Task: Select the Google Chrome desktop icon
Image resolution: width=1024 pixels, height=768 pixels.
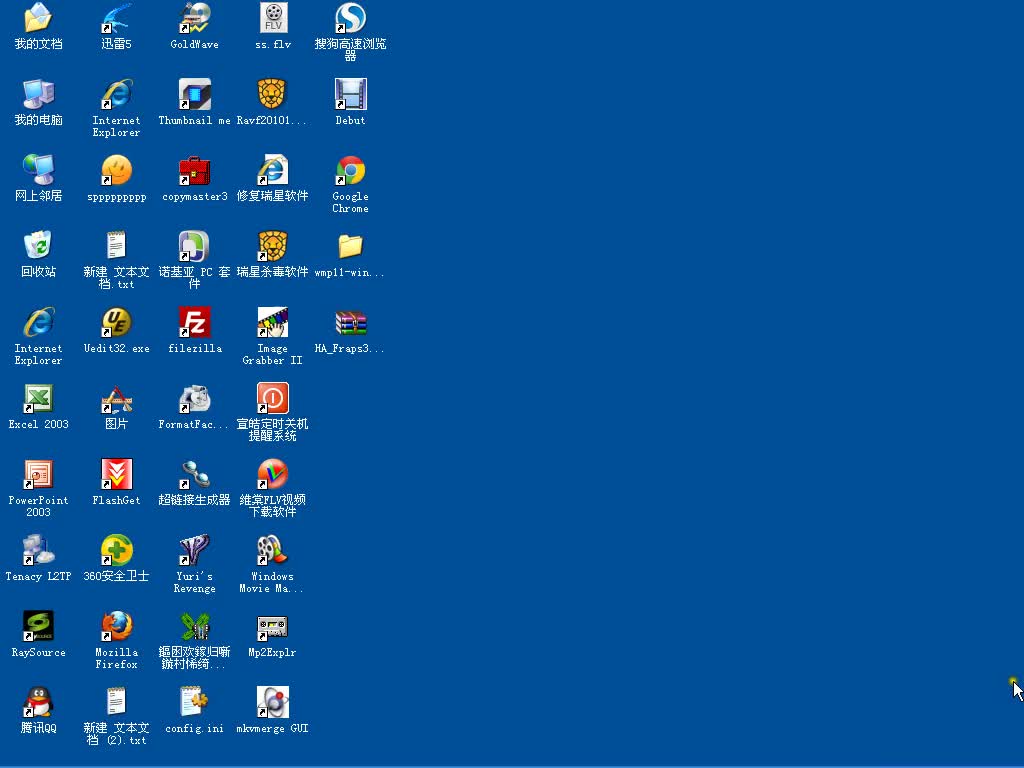Action: pyautogui.click(x=350, y=171)
